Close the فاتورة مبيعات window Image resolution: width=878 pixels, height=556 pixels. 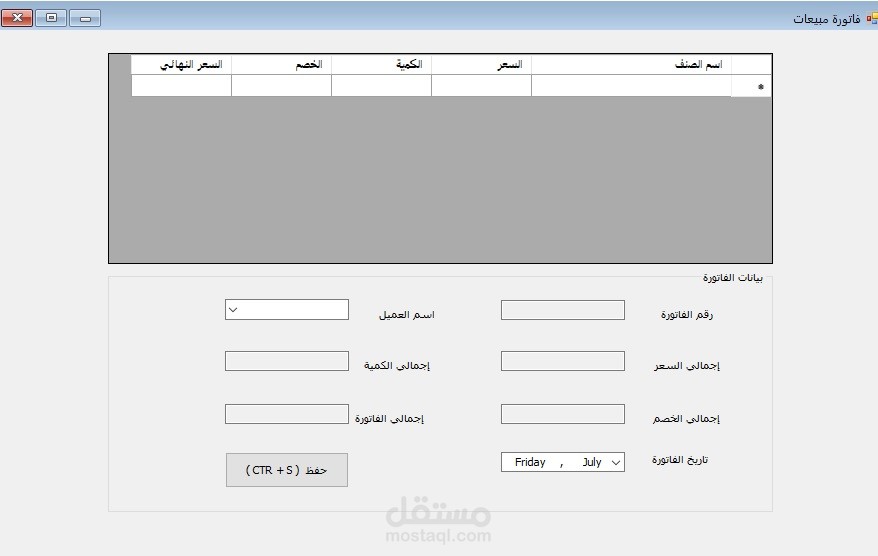point(17,18)
